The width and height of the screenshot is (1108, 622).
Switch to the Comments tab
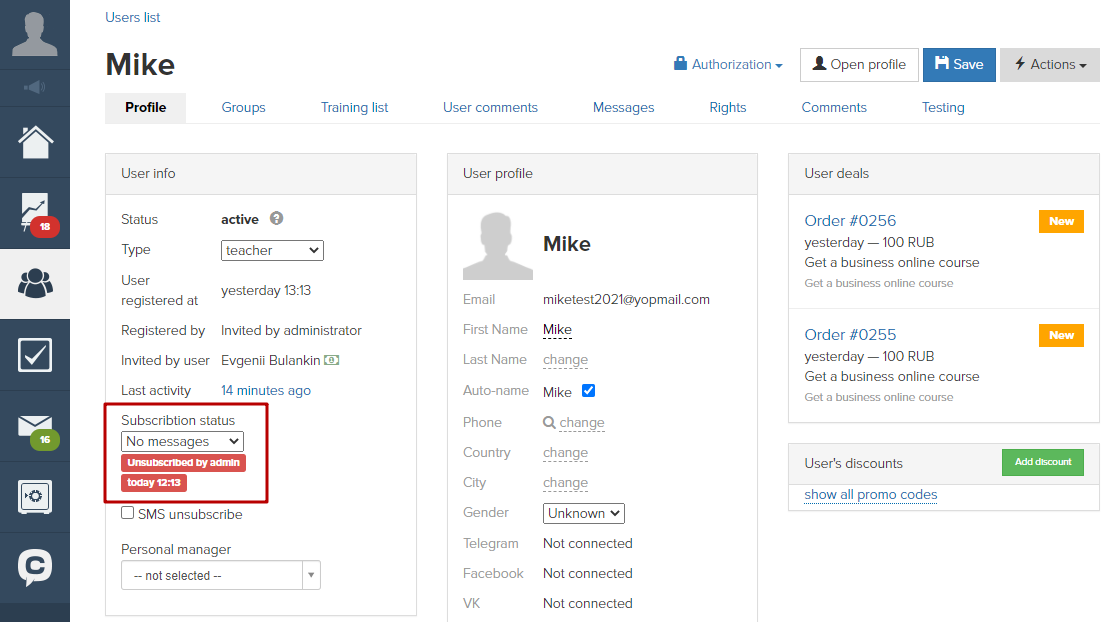pos(834,107)
